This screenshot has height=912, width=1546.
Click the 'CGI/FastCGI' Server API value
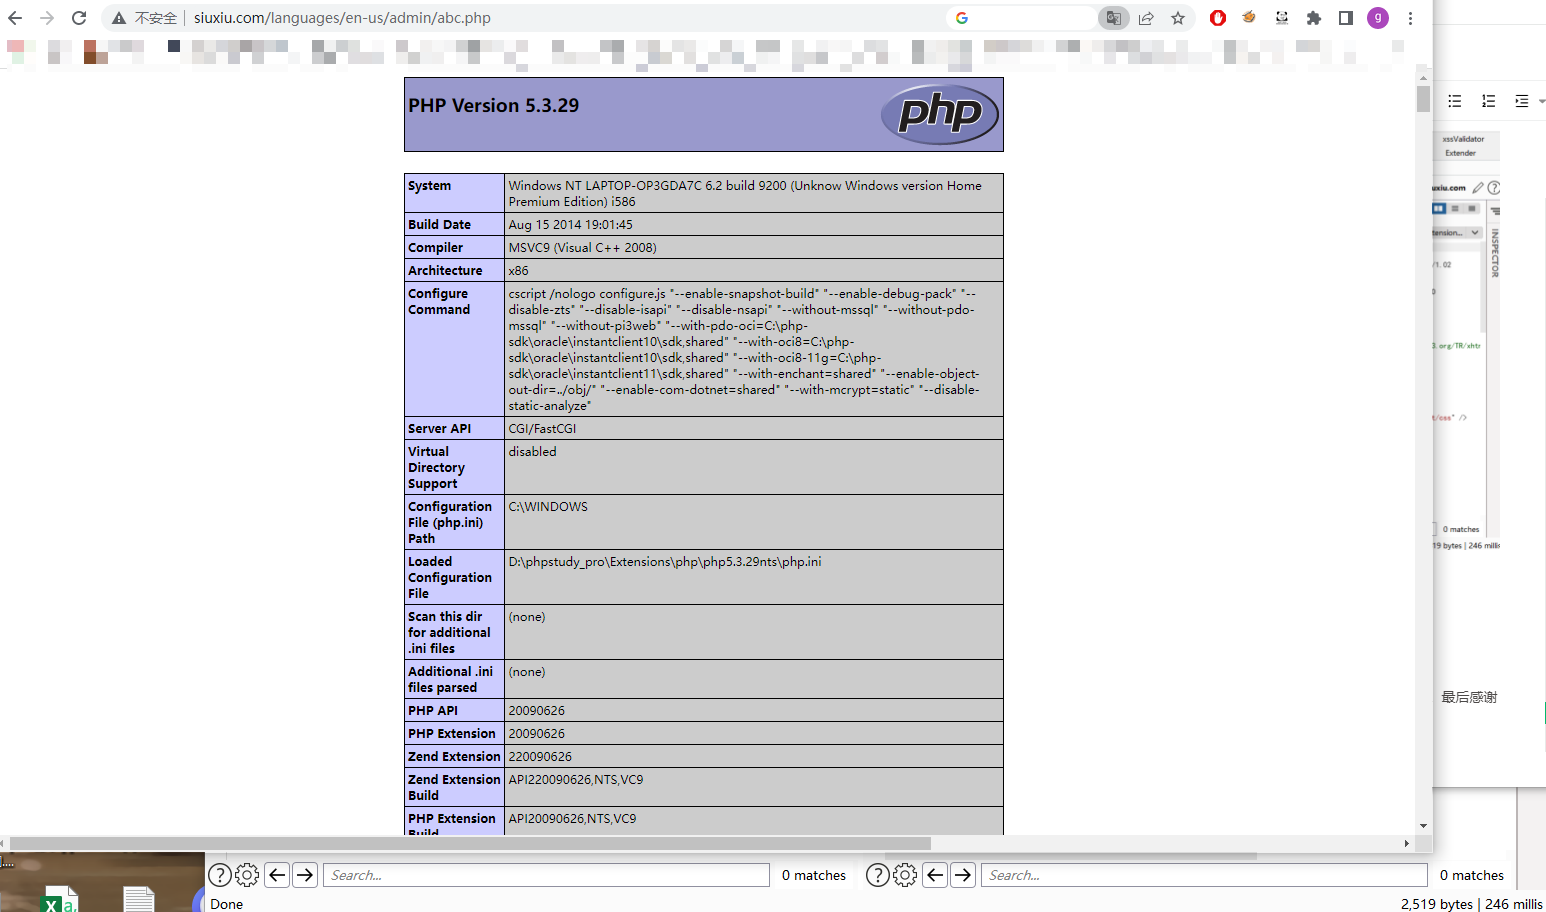click(x=542, y=429)
